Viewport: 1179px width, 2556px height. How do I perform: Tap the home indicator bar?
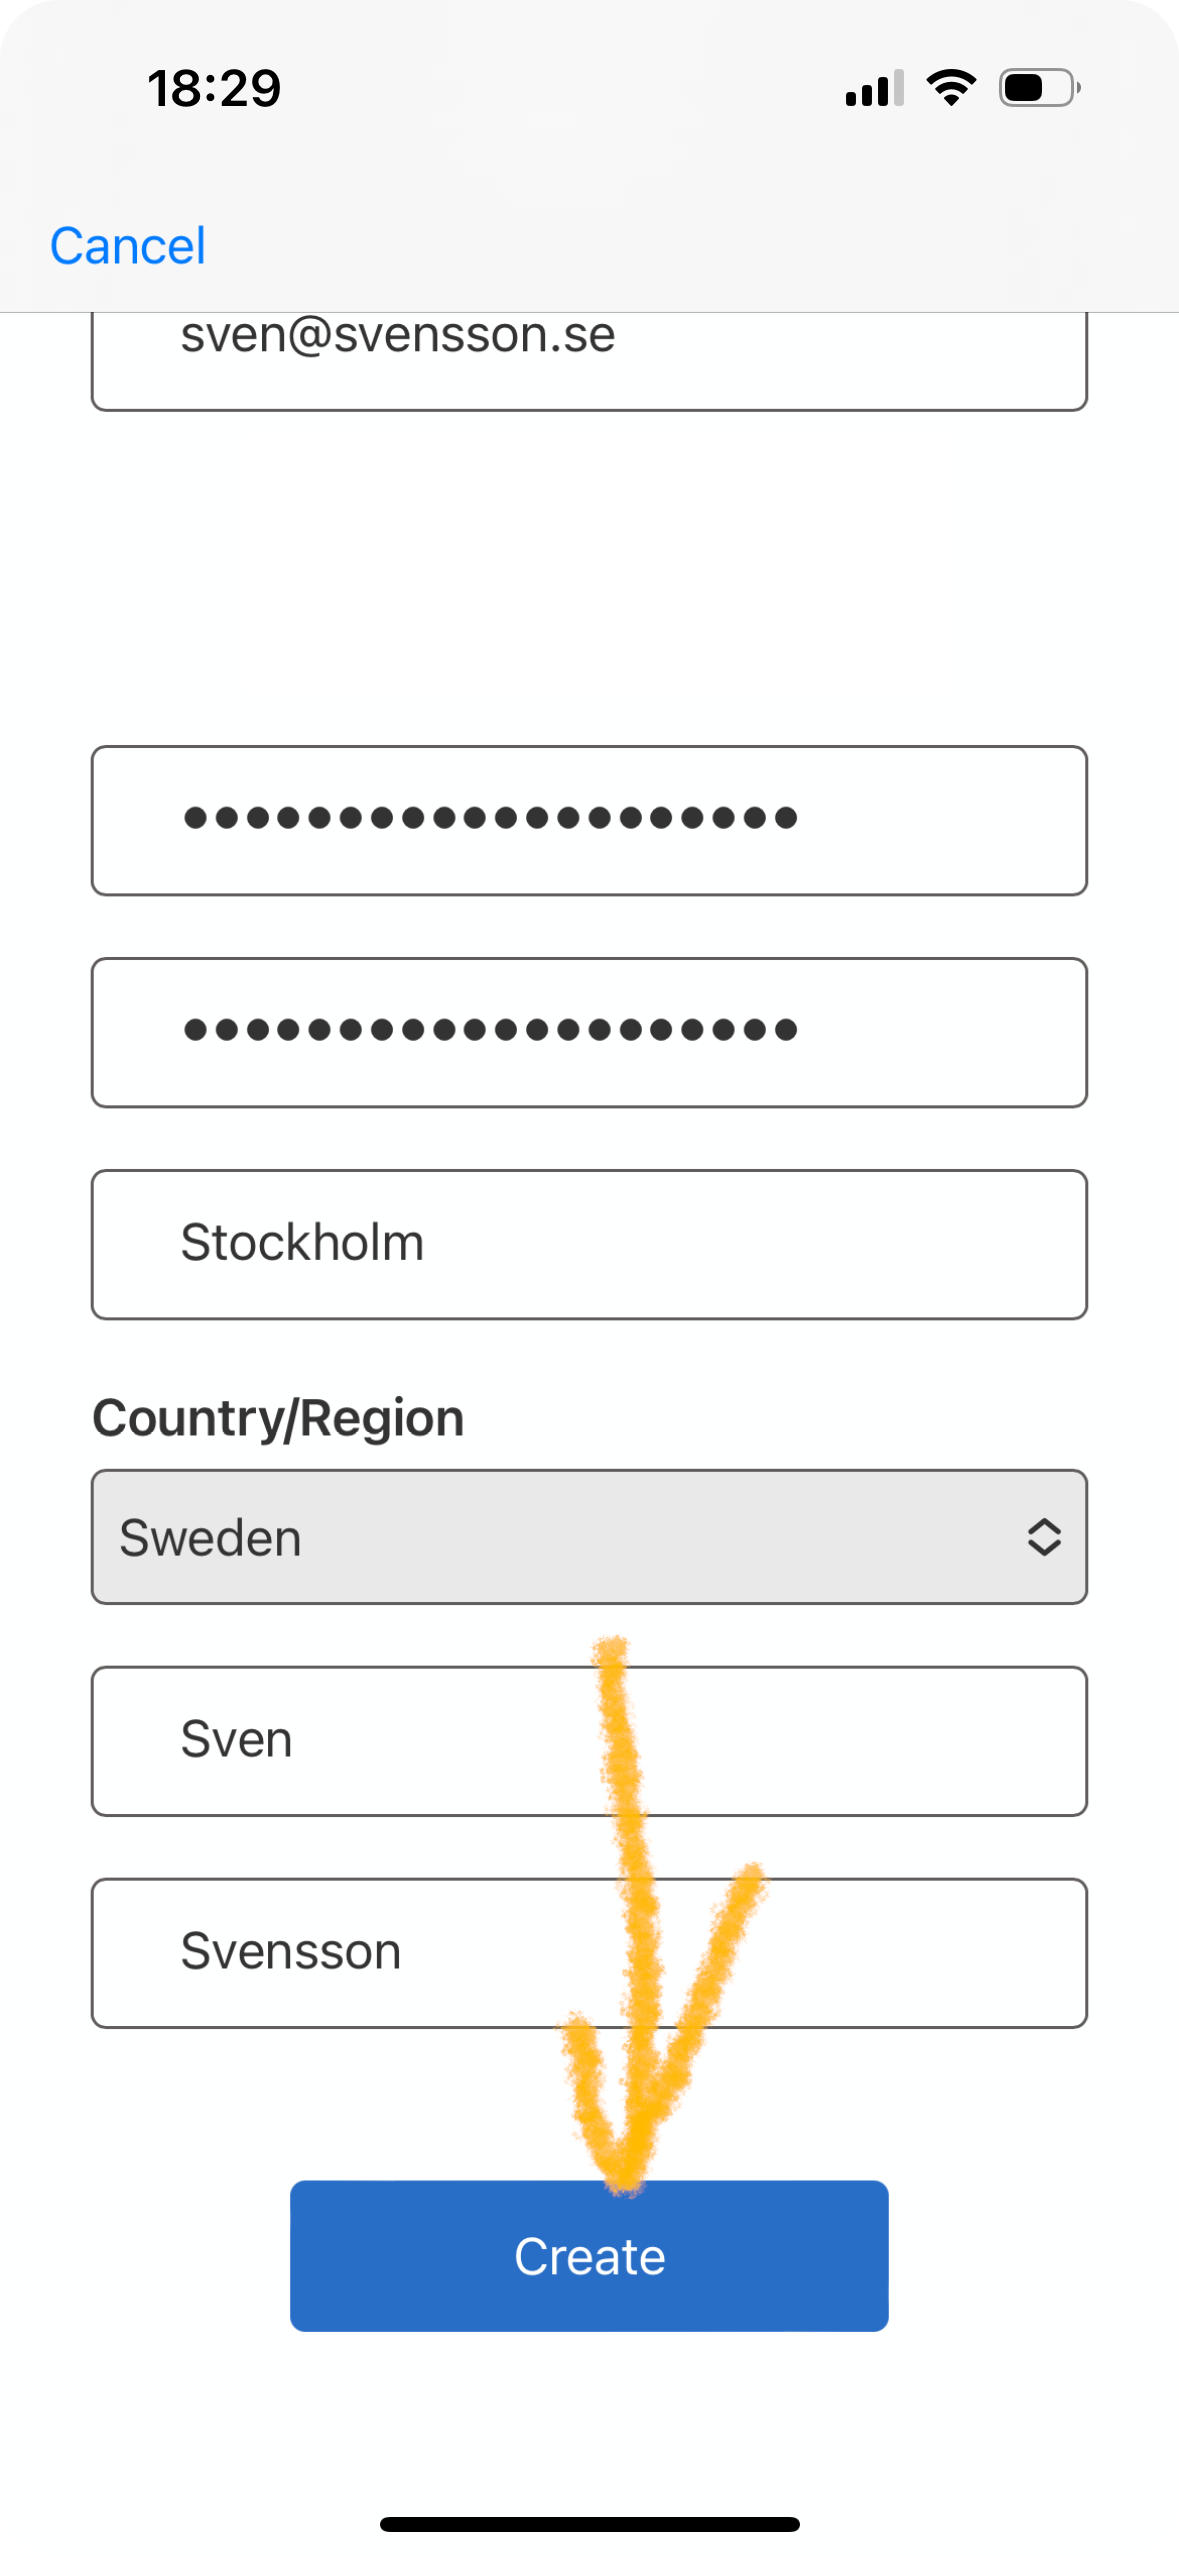[x=589, y=2524]
